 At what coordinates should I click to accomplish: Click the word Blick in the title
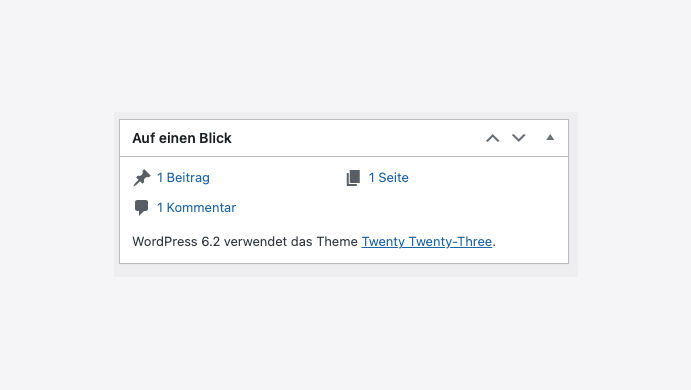(x=215, y=138)
